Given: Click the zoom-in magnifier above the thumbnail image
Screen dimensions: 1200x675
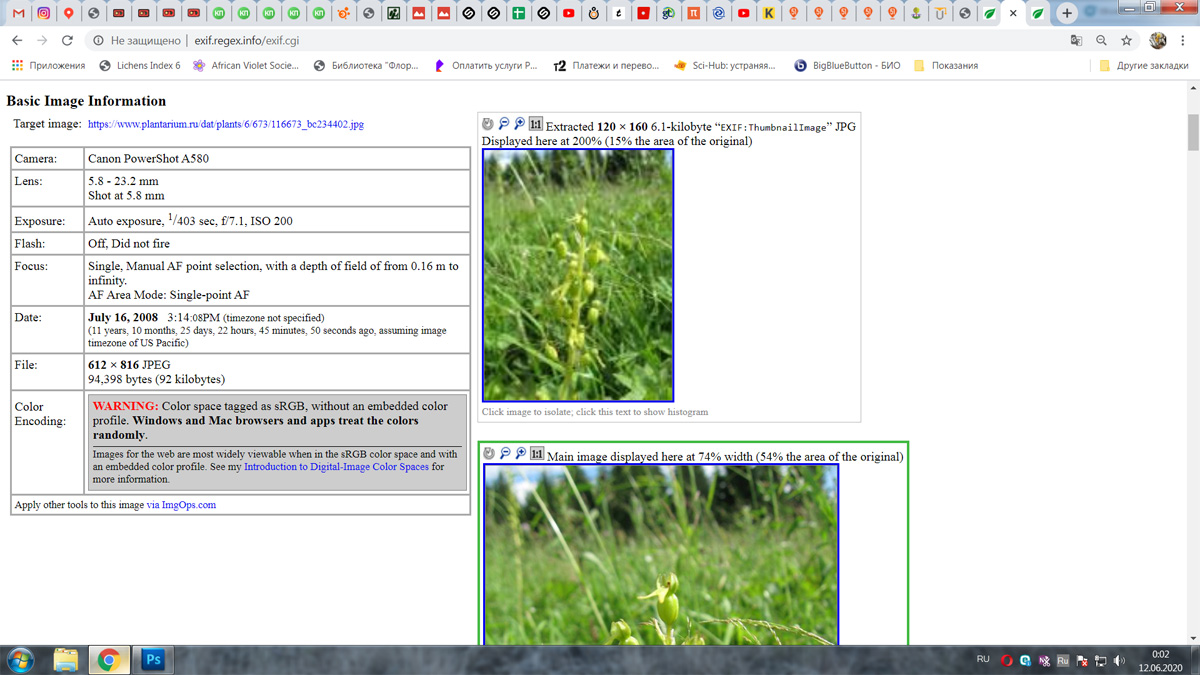Looking at the screenshot, I should pyautogui.click(x=520, y=124).
